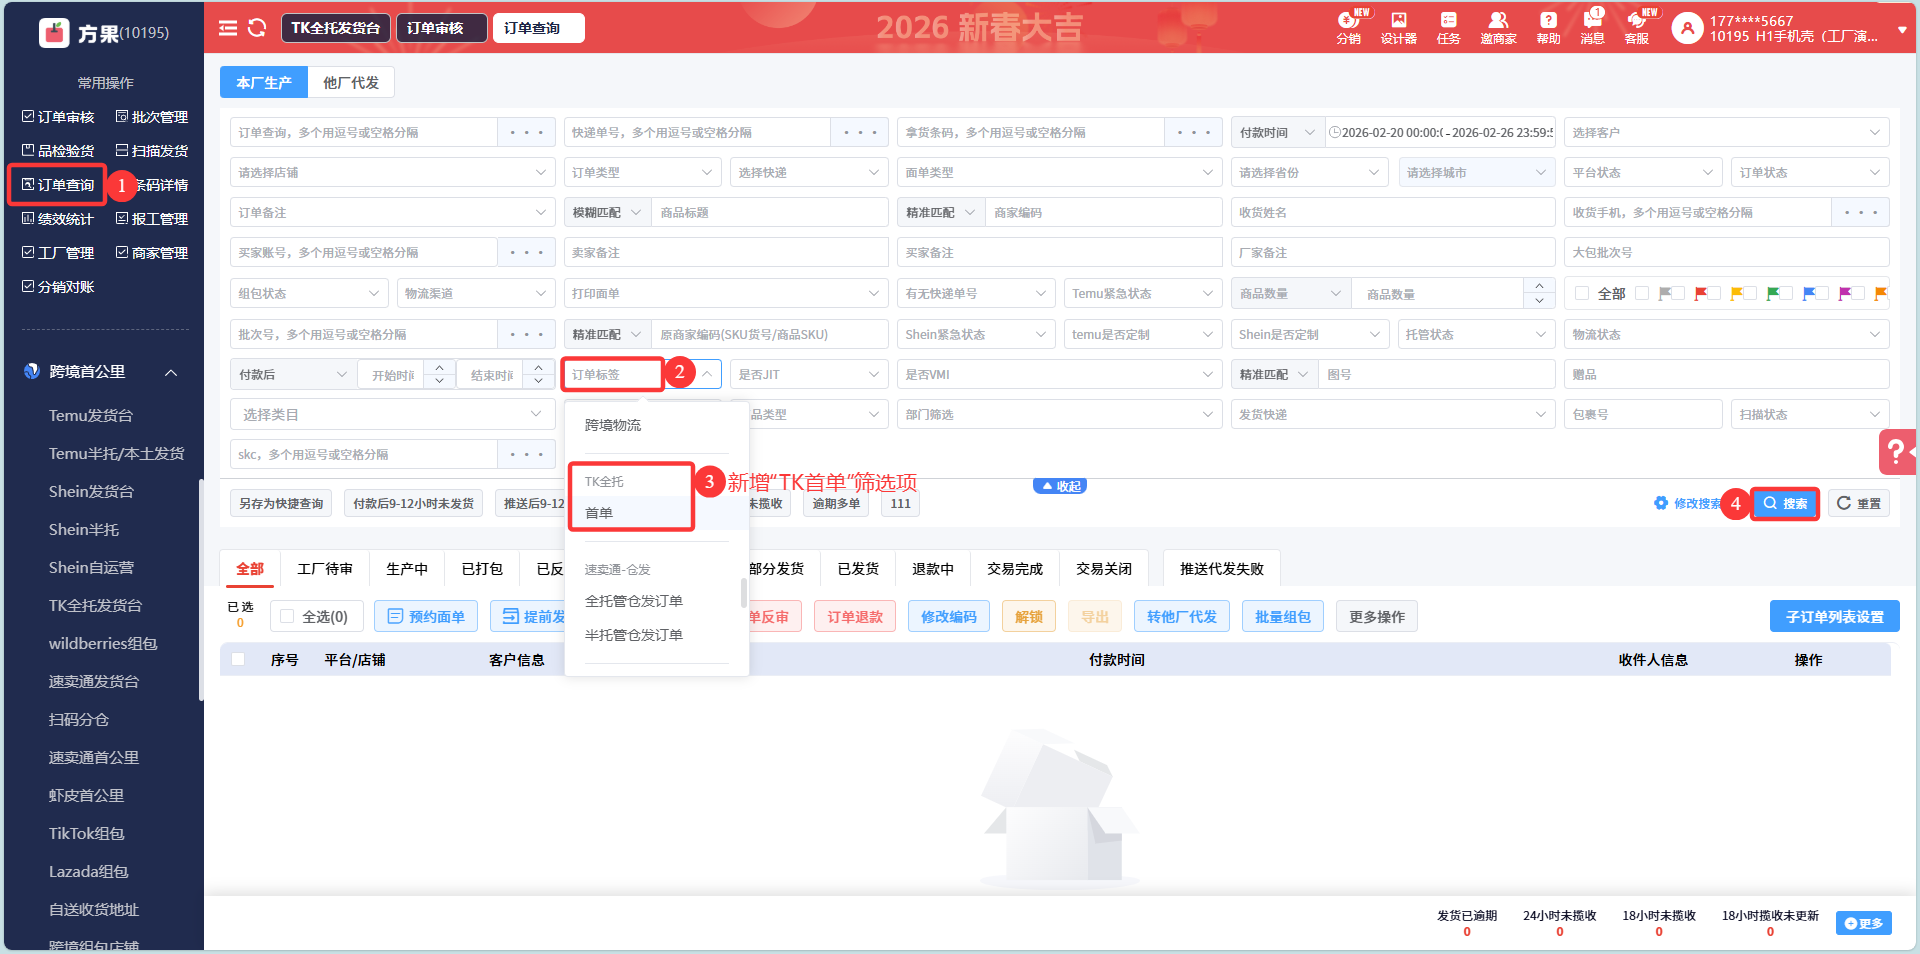Open the account dropdown arrow
The width and height of the screenshot is (1920, 954).
(1902, 30)
